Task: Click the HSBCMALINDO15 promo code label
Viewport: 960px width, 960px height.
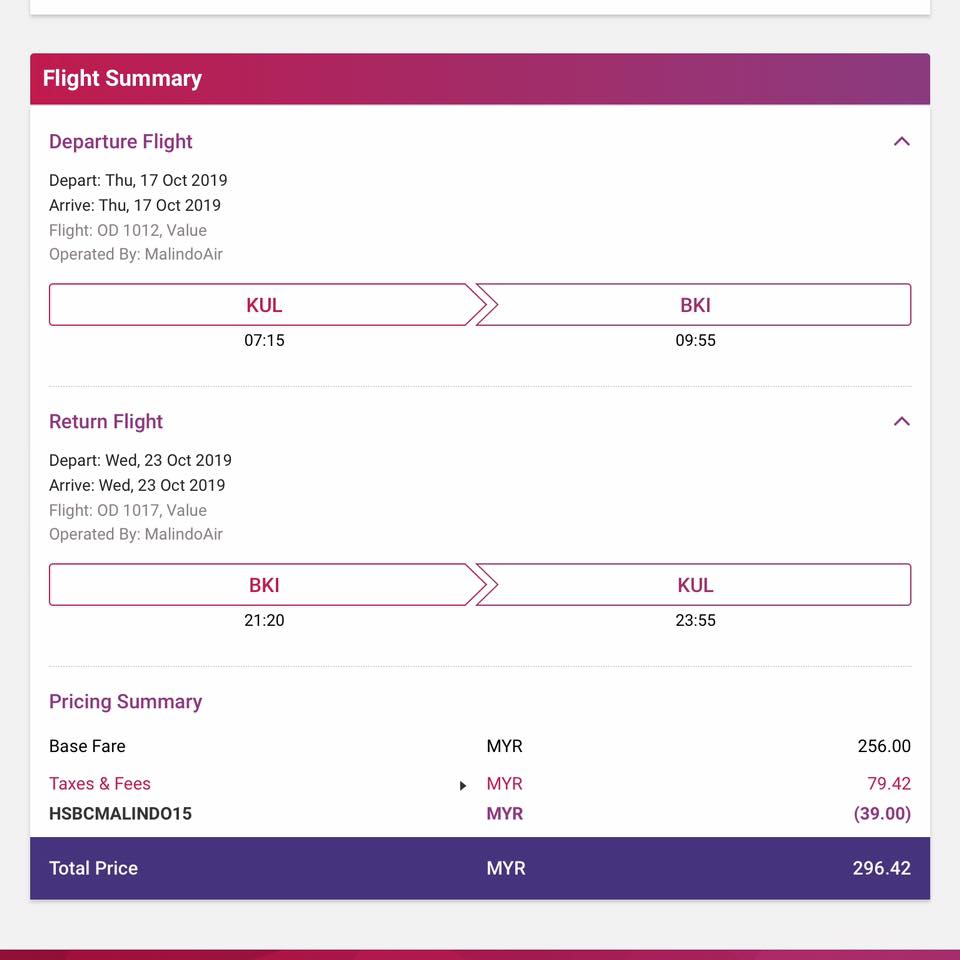Action: (x=121, y=814)
